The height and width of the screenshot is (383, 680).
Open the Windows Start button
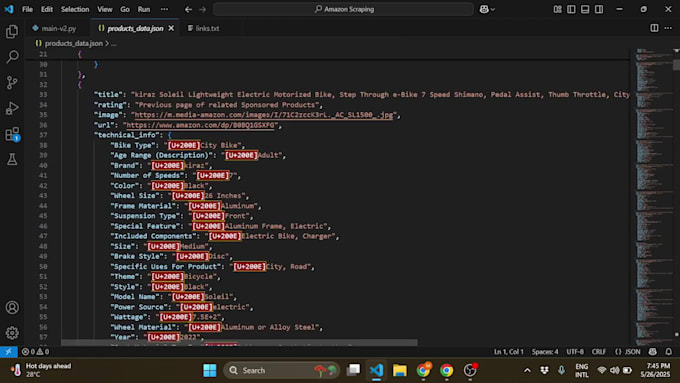click(210, 370)
